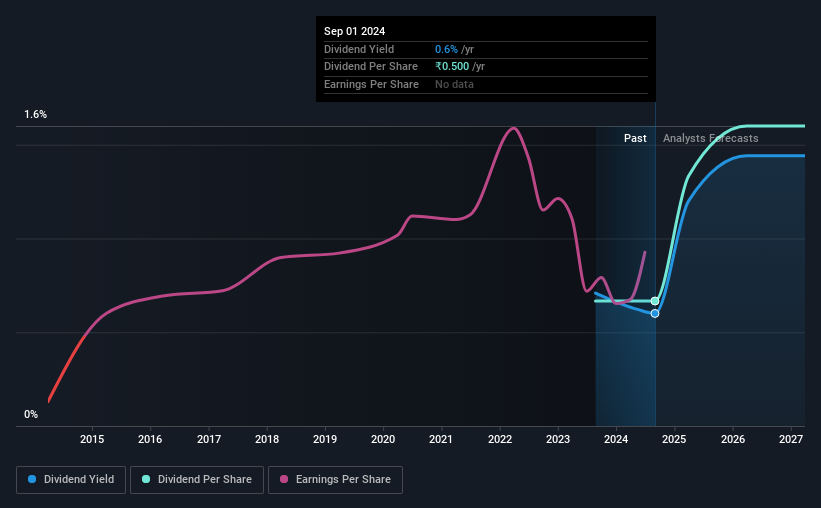Image resolution: width=821 pixels, height=508 pixels.
Task: Click the teal Dividend Per Share legend dot
Action: [x=146, y=479]
